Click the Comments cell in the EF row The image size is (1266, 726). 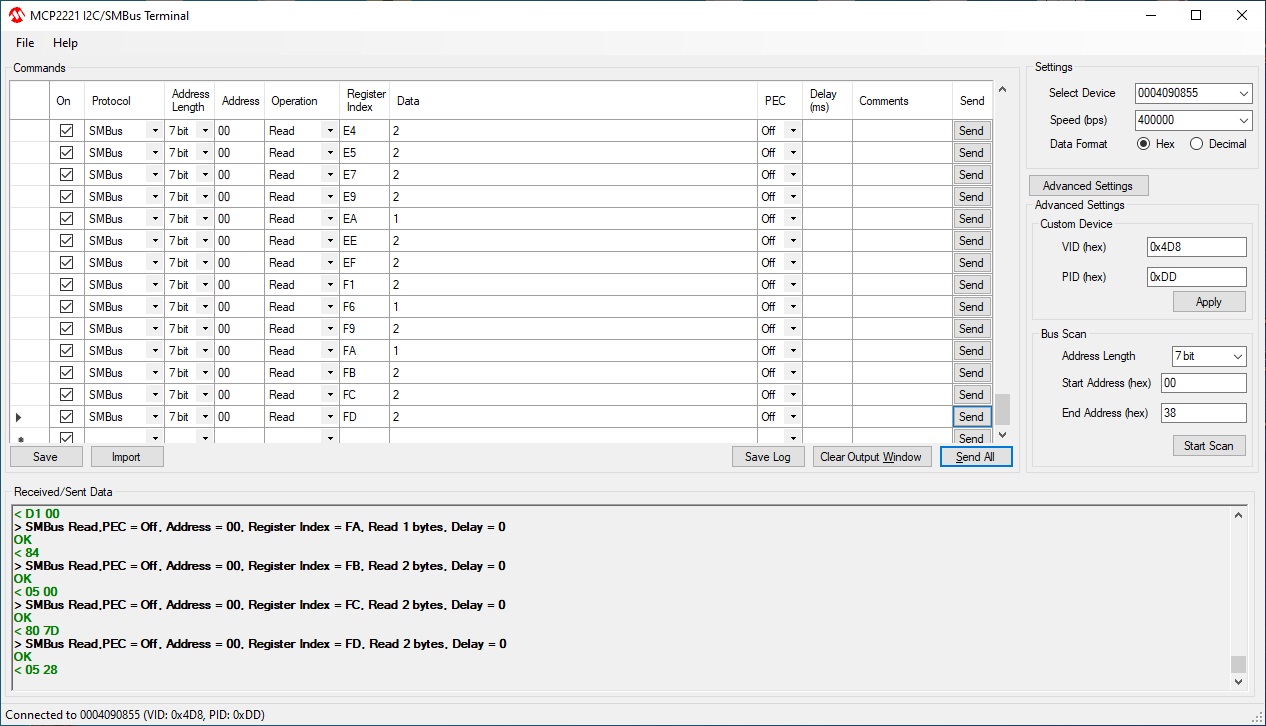pyautogui.click(x=902, y=263)
